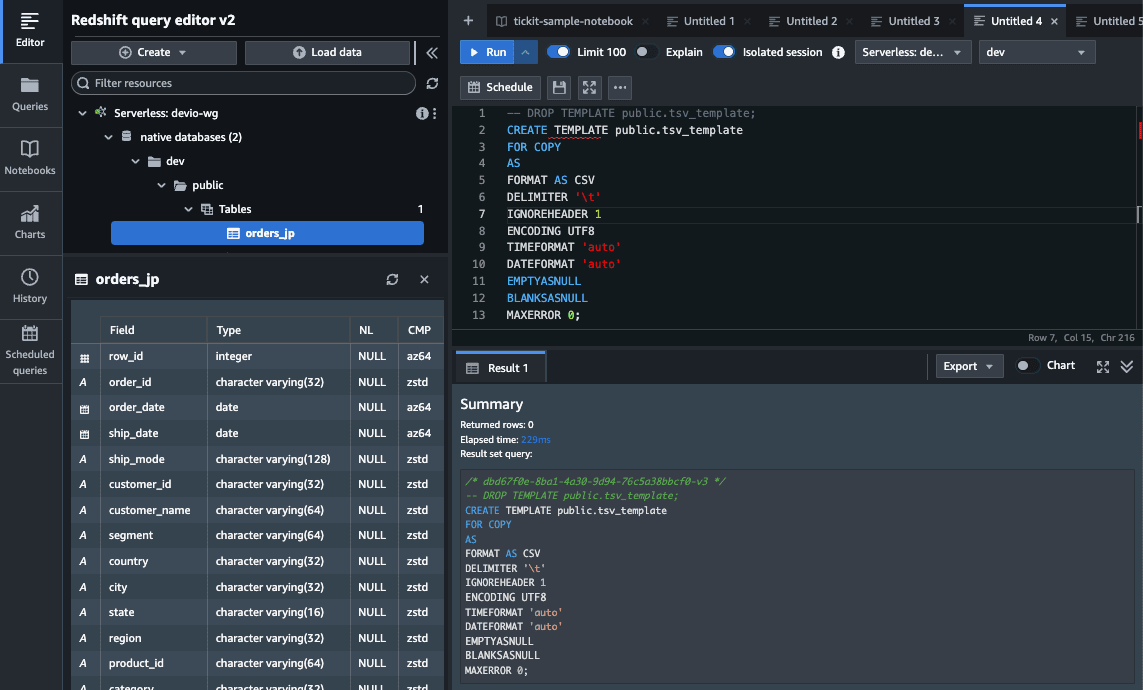Maximize the results pane
1143x690 pixels.
point(1103,366)
